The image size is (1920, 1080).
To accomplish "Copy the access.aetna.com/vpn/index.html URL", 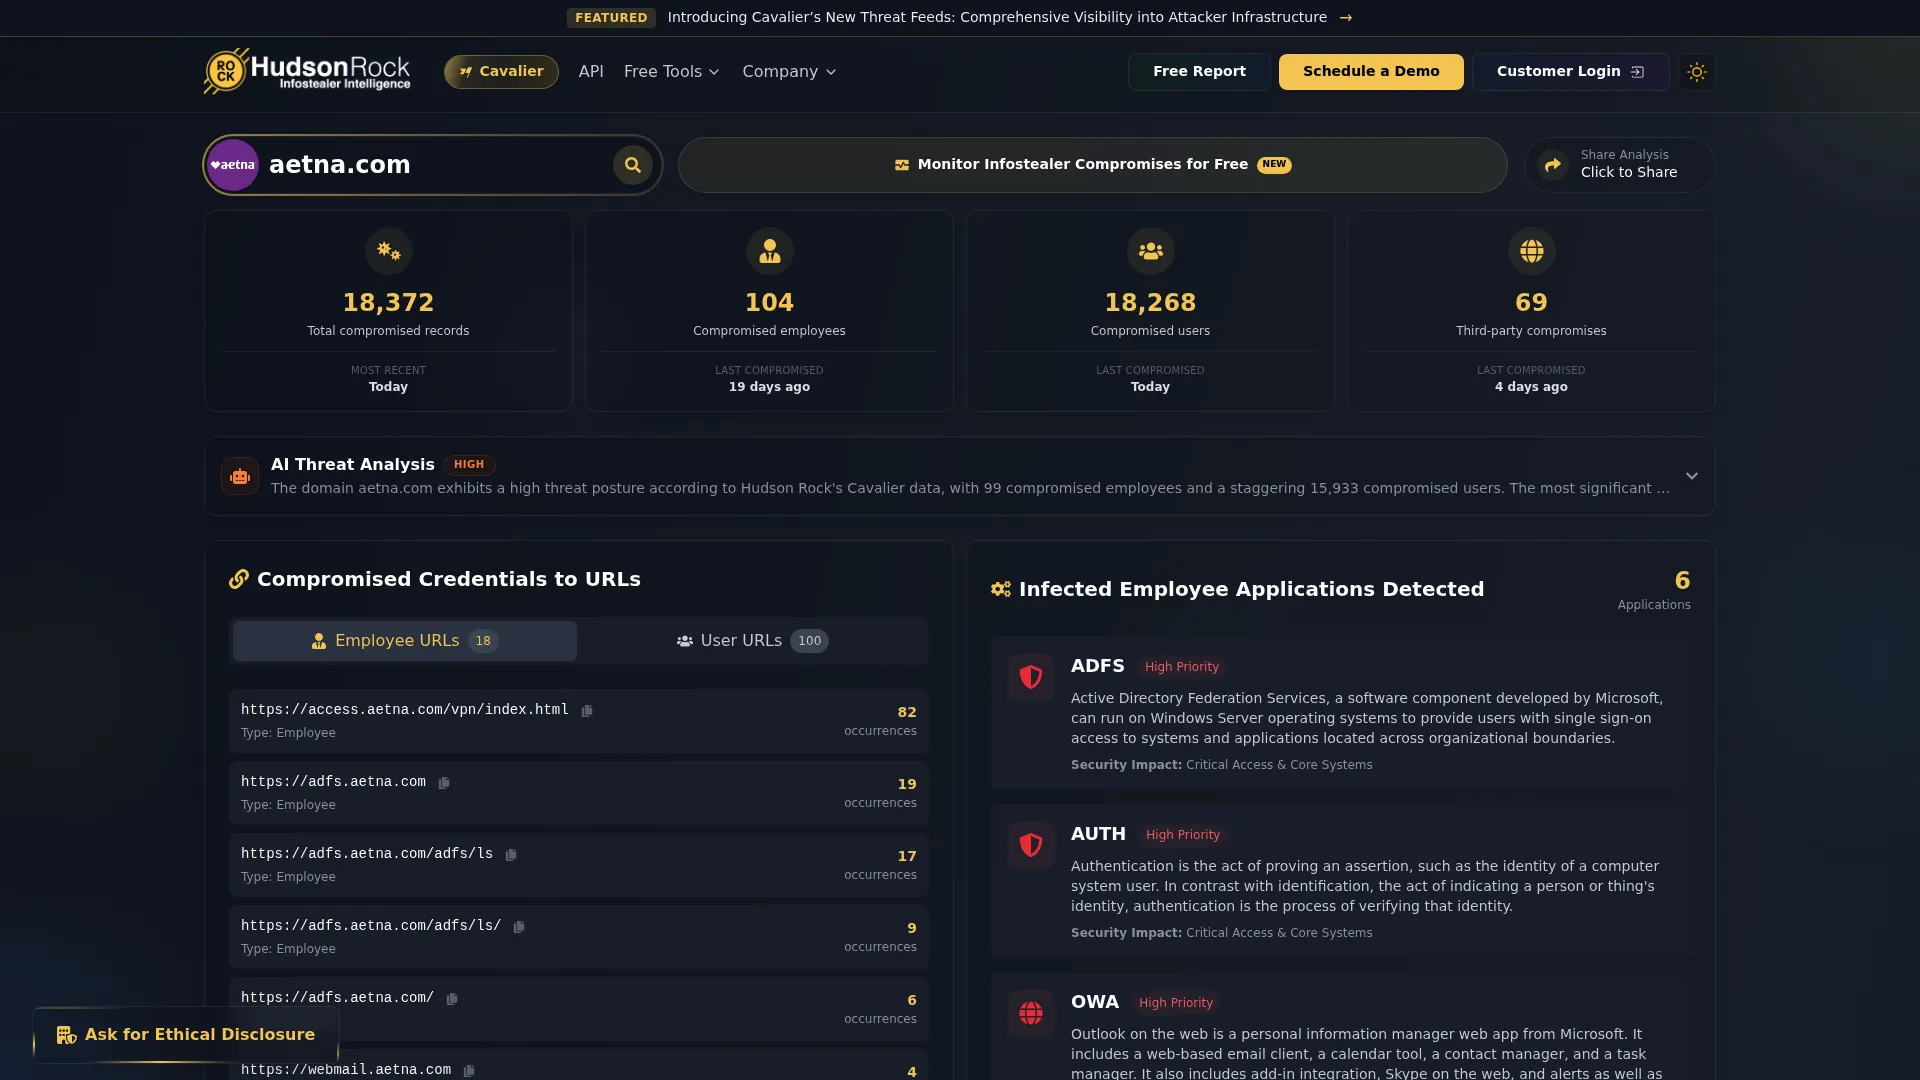I will (x=587, y=711).
